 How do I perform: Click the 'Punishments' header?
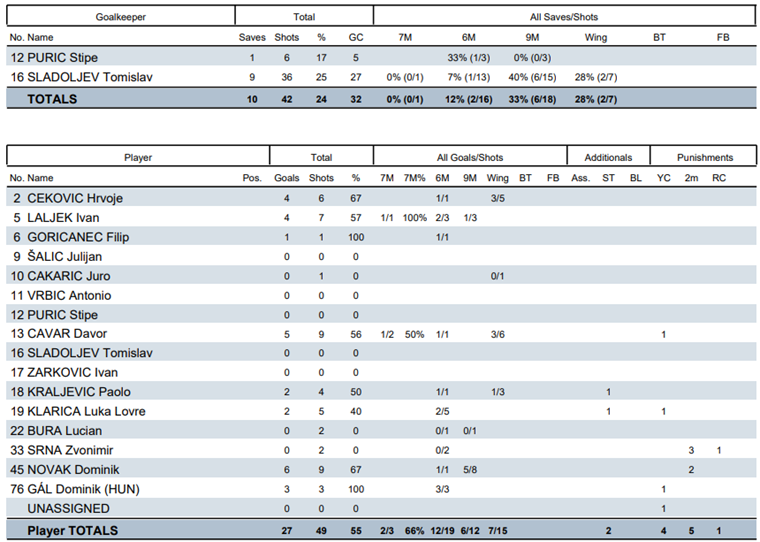[705, 158]
